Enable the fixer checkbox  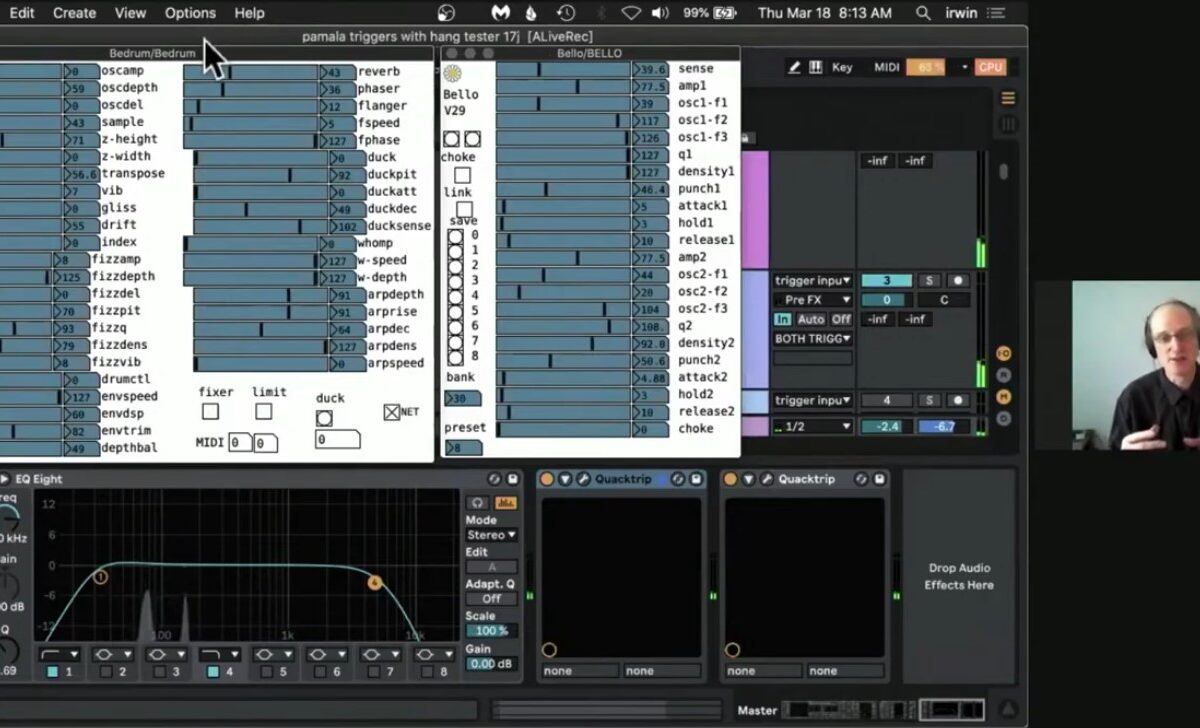pos(210,411)
